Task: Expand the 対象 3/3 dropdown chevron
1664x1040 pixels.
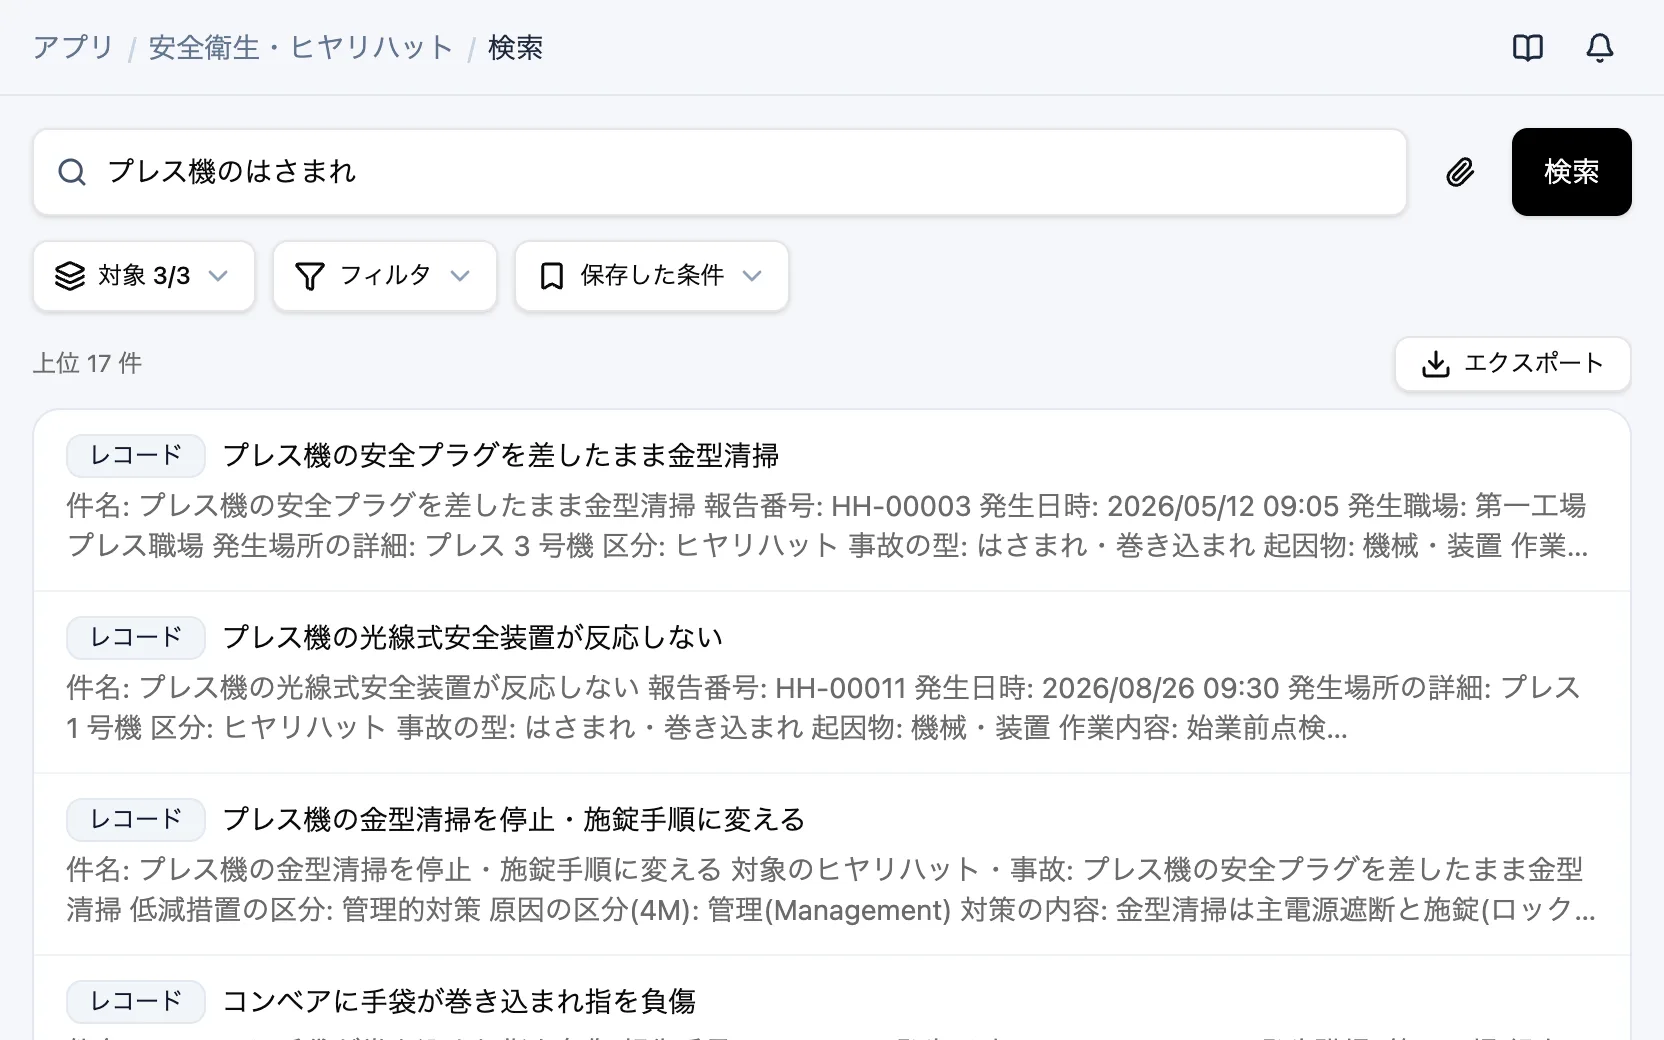Action: [218, 276]
